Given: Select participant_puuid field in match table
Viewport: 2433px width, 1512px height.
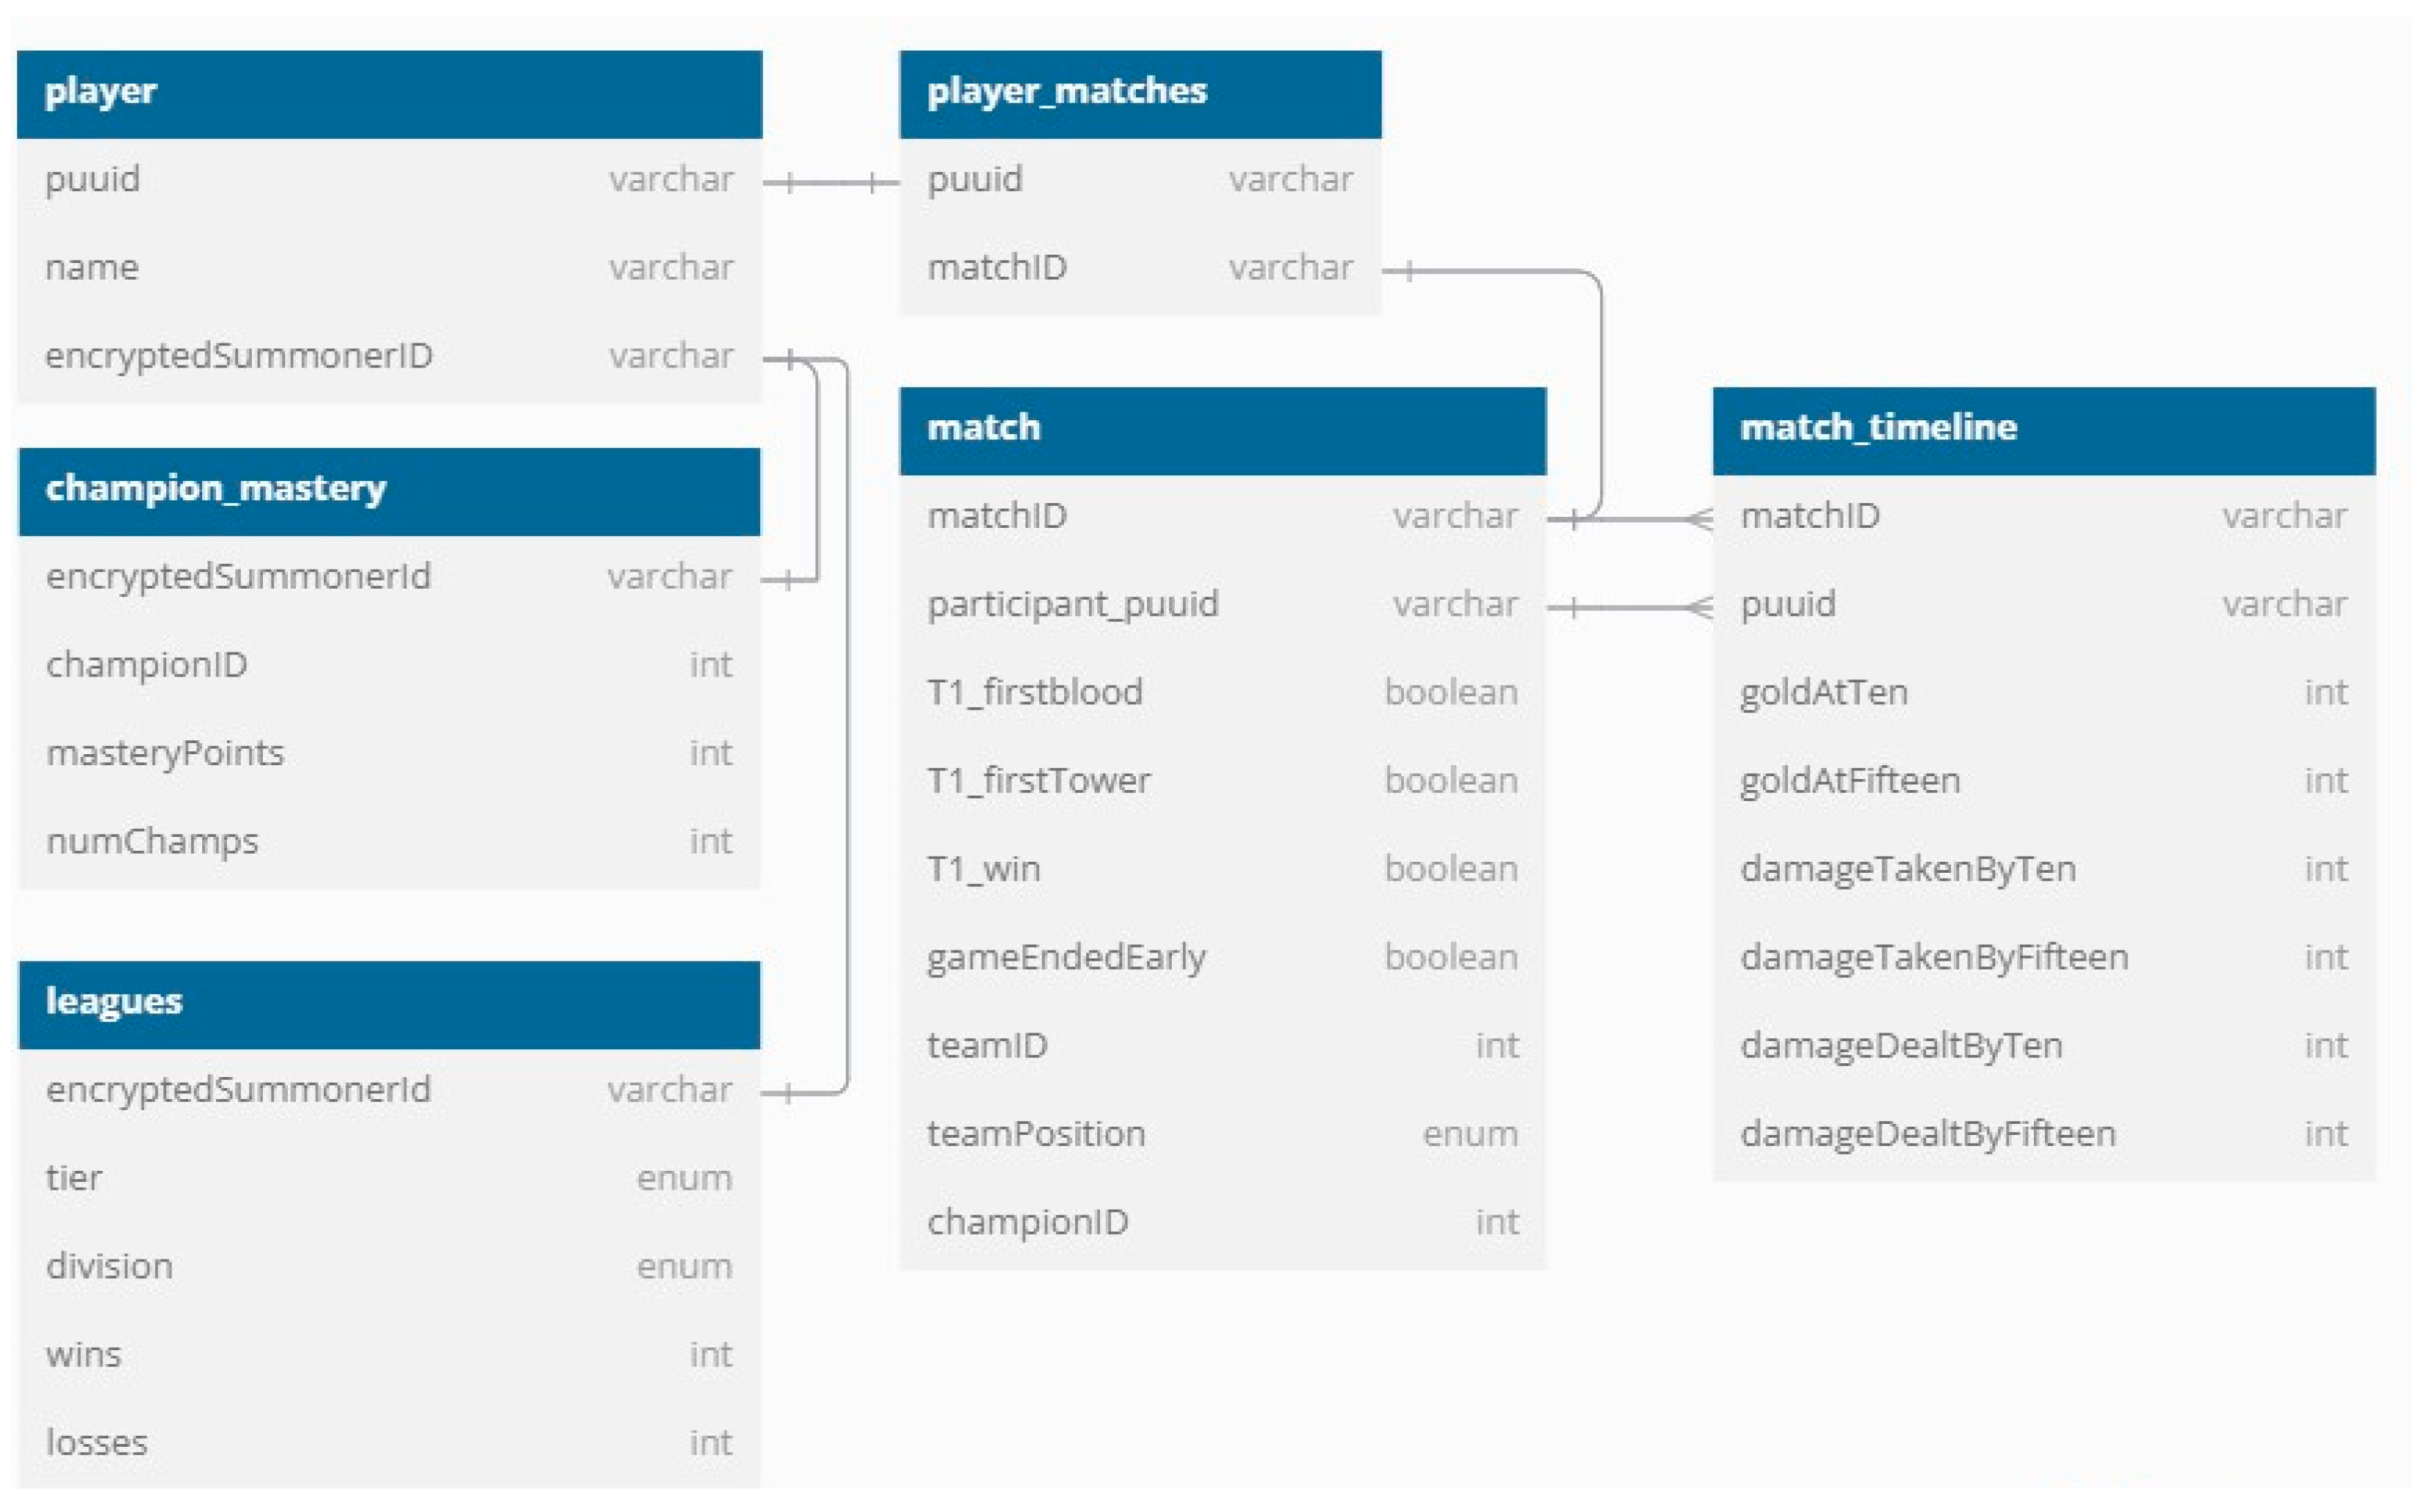Looking at the screenshot, I should [x=1222, y=606].
